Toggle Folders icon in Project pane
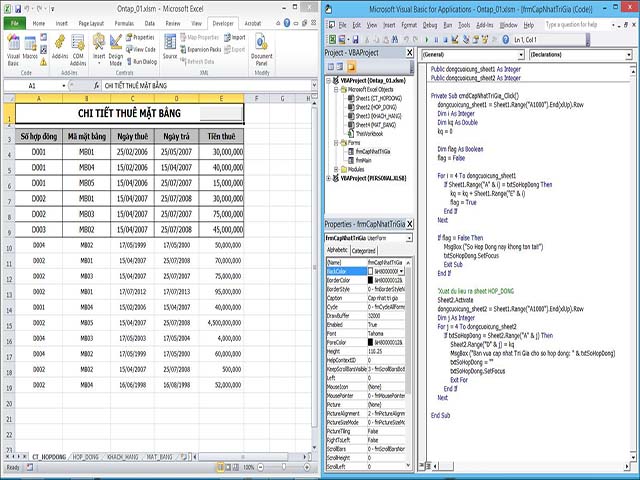This screenshot has height=480, width=640. [351, 67]
